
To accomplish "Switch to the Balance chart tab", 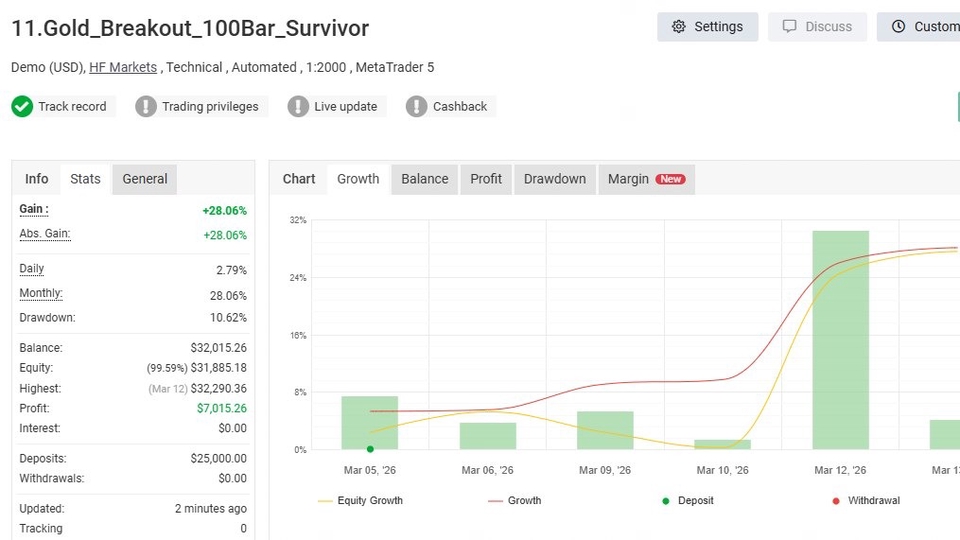I will (x=425, y=179).
